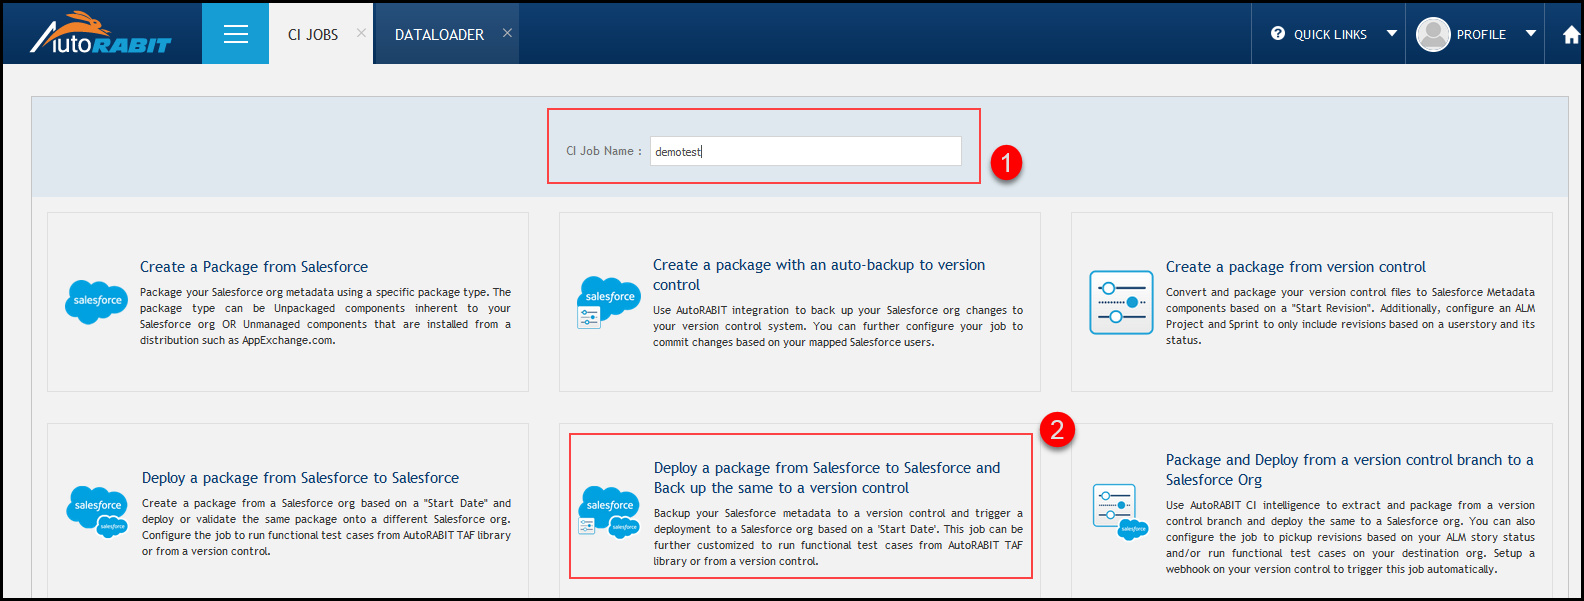Select Package and Deploy from version control branch title
Image resolution: width=1584 pixels, height=601 pixels.
pos(1349,470)
